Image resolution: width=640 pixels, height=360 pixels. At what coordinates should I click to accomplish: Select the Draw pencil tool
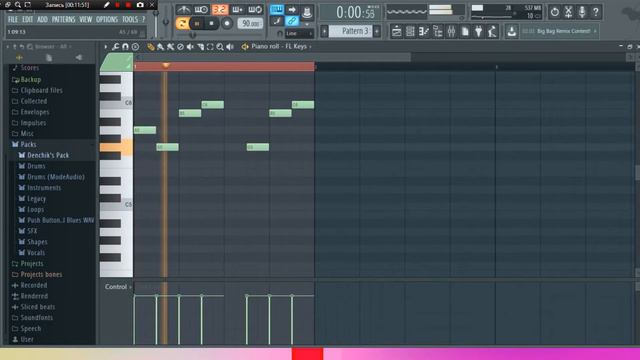click(151, 47)
